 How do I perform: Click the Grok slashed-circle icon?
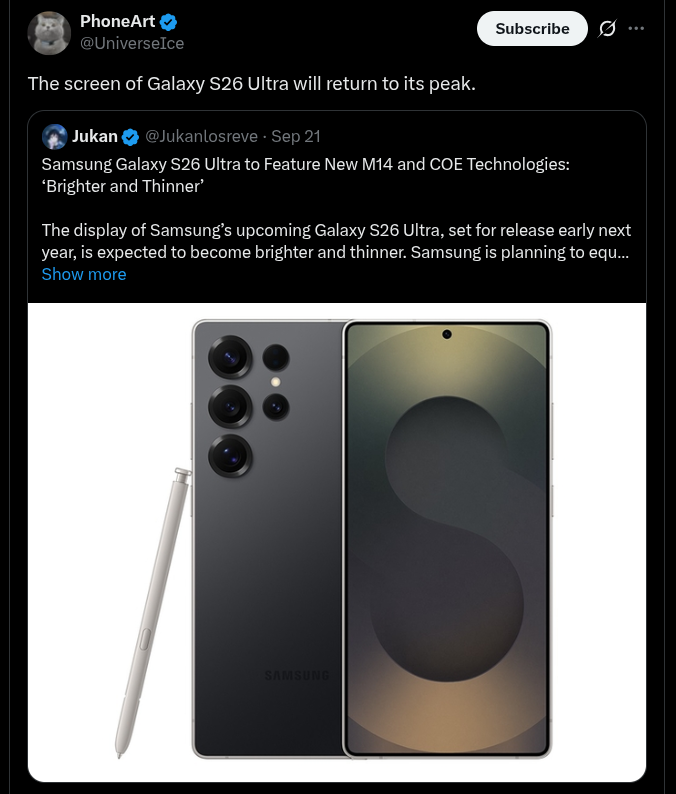pyautogui.click(x=606, y=29)
